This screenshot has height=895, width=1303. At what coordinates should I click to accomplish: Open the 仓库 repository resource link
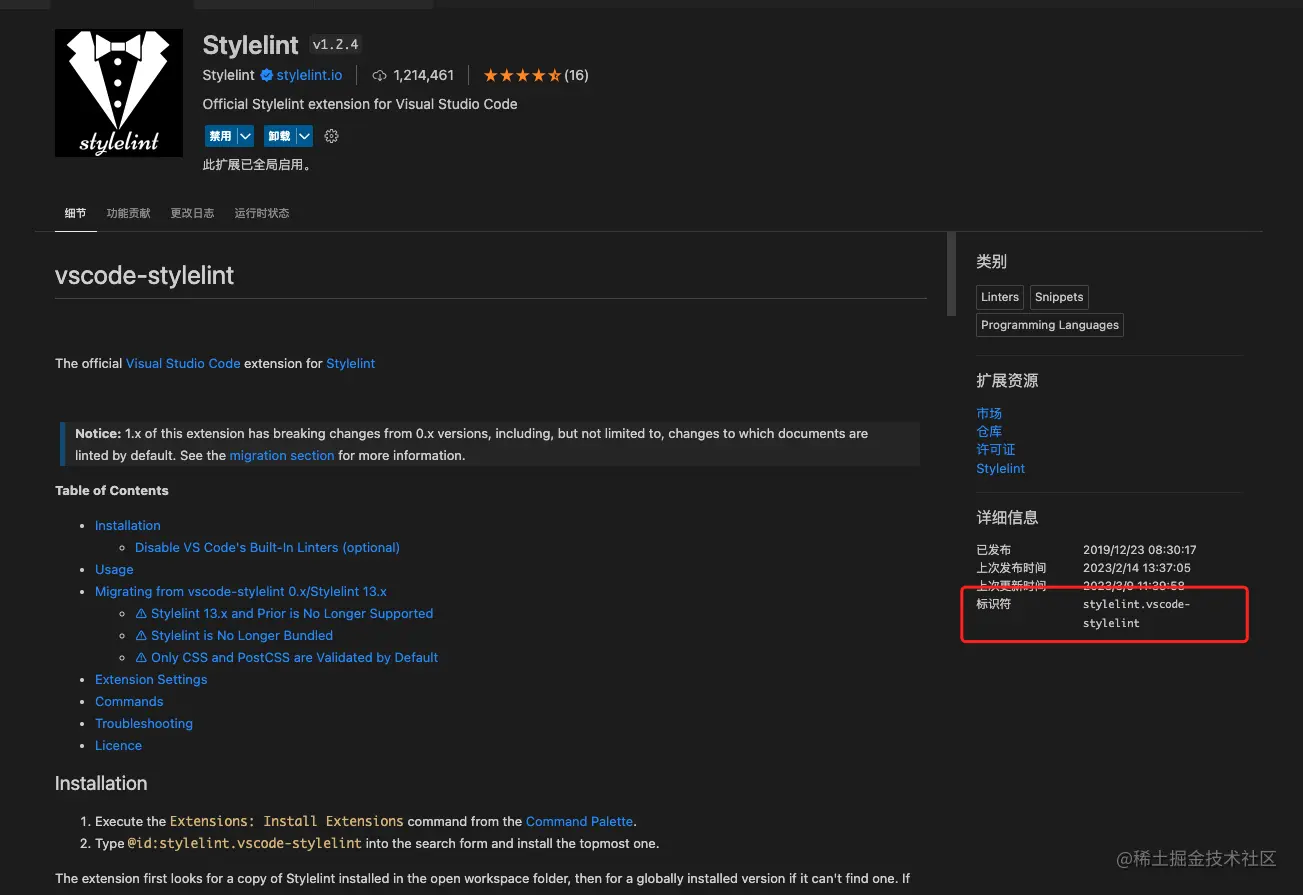pos(989,431)
